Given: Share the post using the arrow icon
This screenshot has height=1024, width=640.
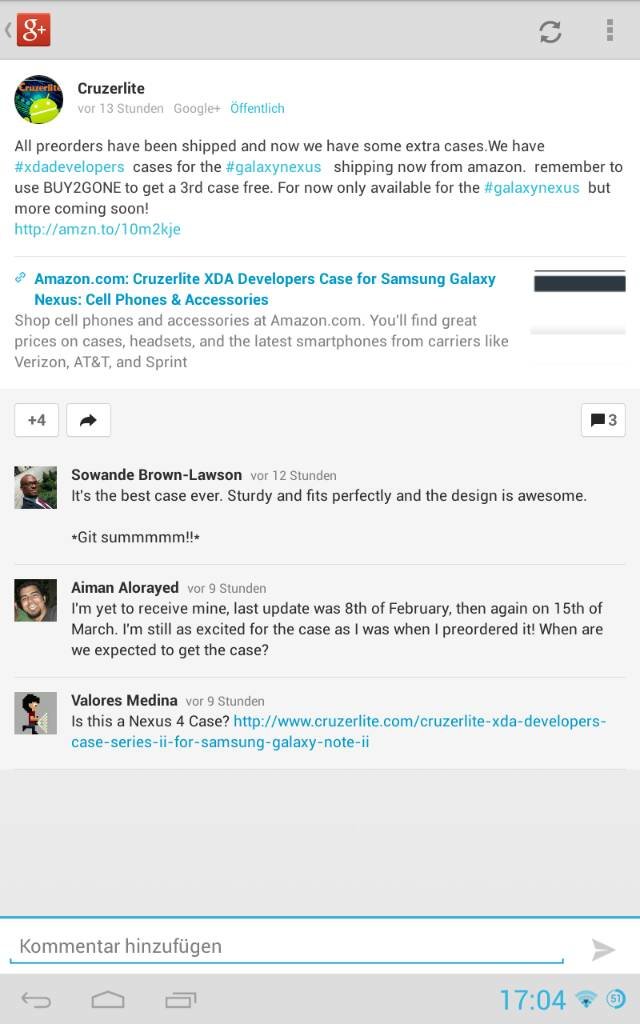Looking at the screenshot, I should [88, 420].
